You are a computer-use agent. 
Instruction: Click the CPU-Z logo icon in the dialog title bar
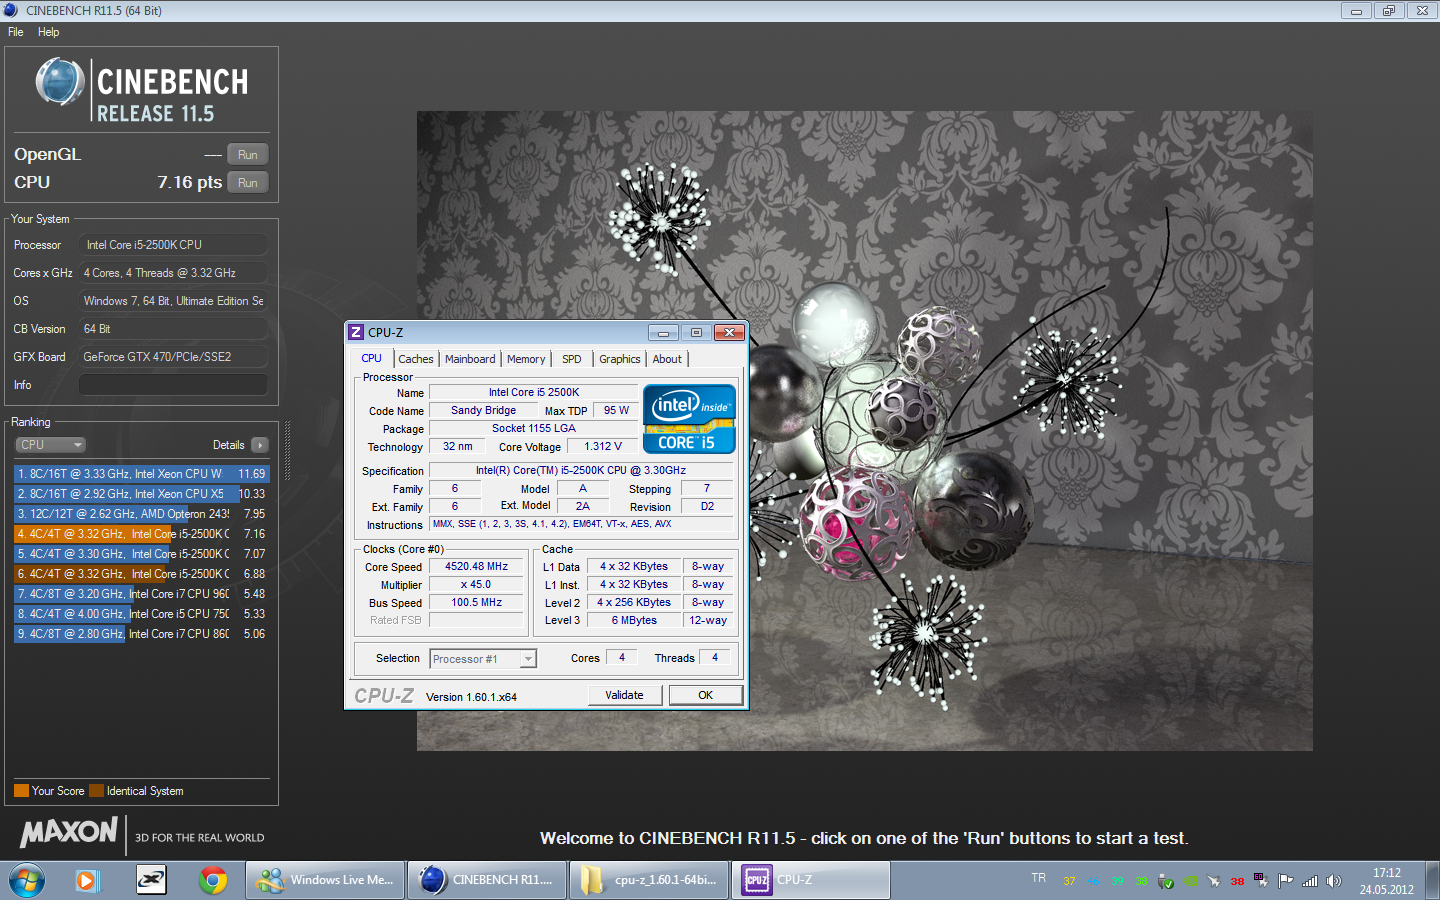[x=355, y=332]
